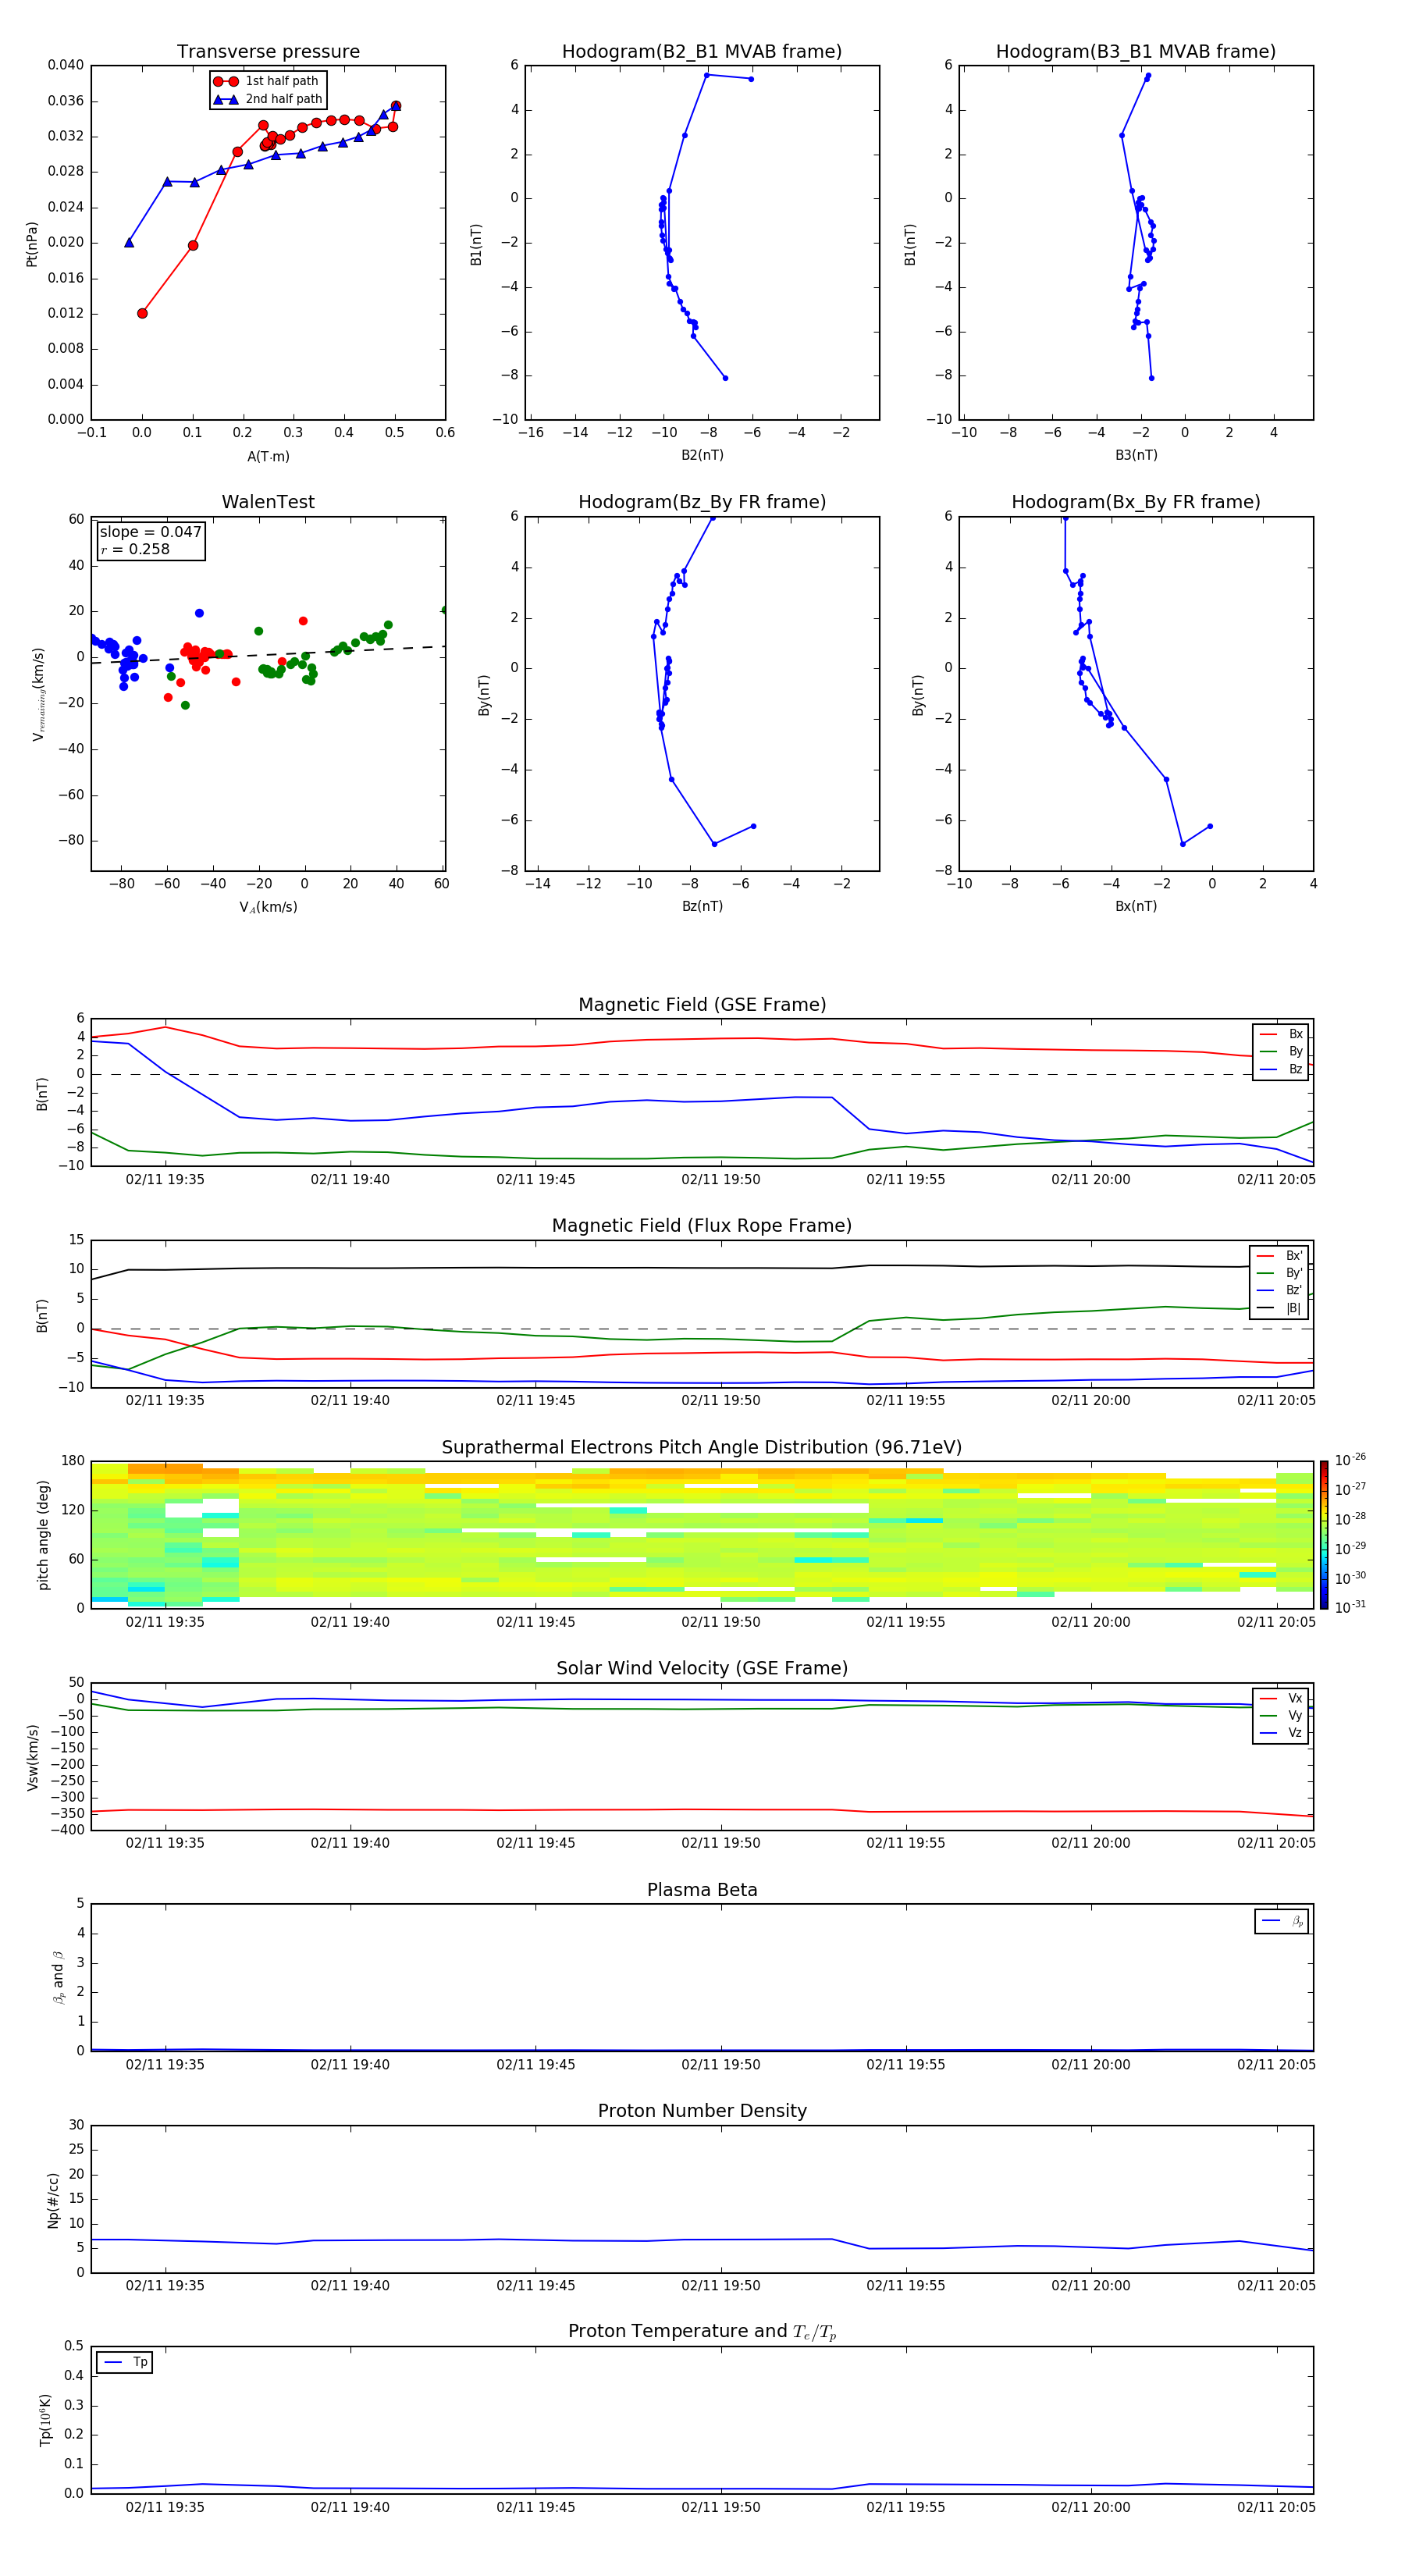Click the 'Solar Wind Velocity (GSE Frame)' title

click(702, 1668)
